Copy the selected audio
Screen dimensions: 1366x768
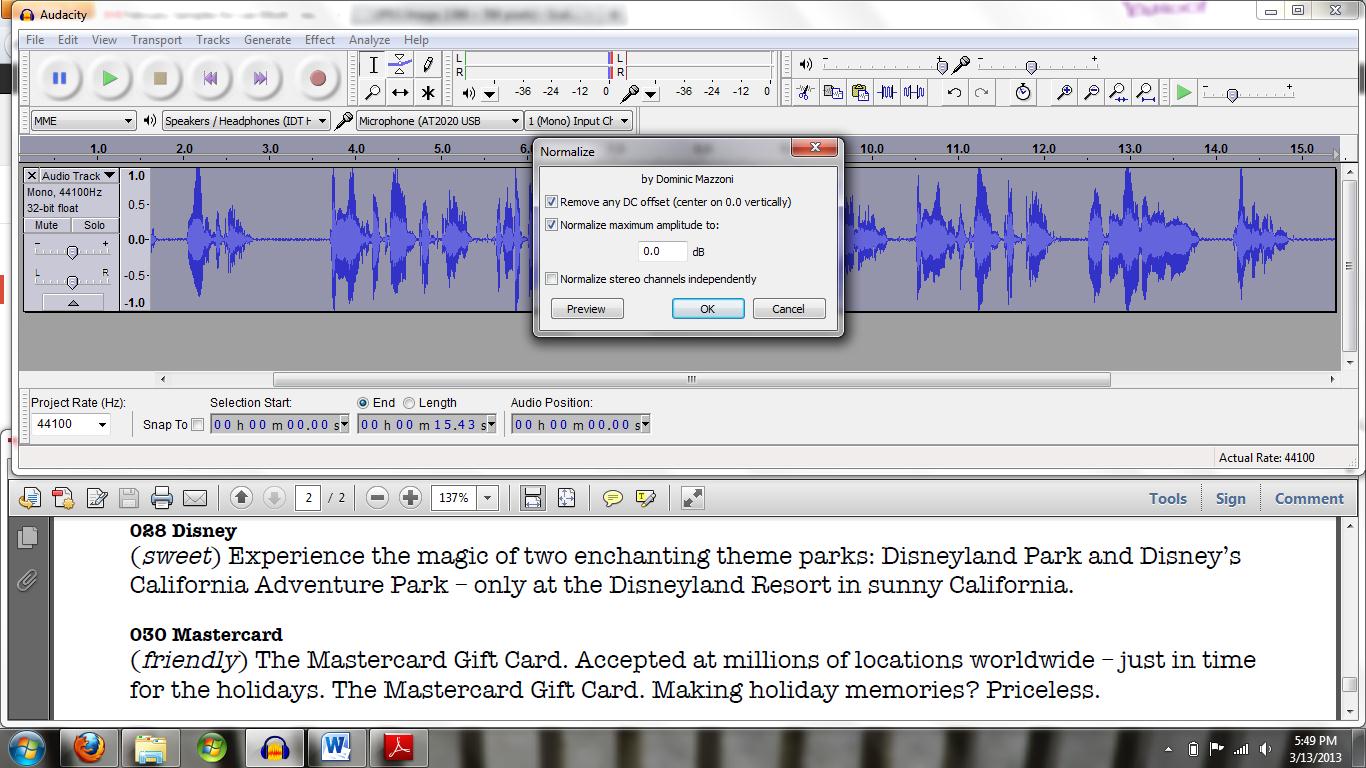coord(832,92)
